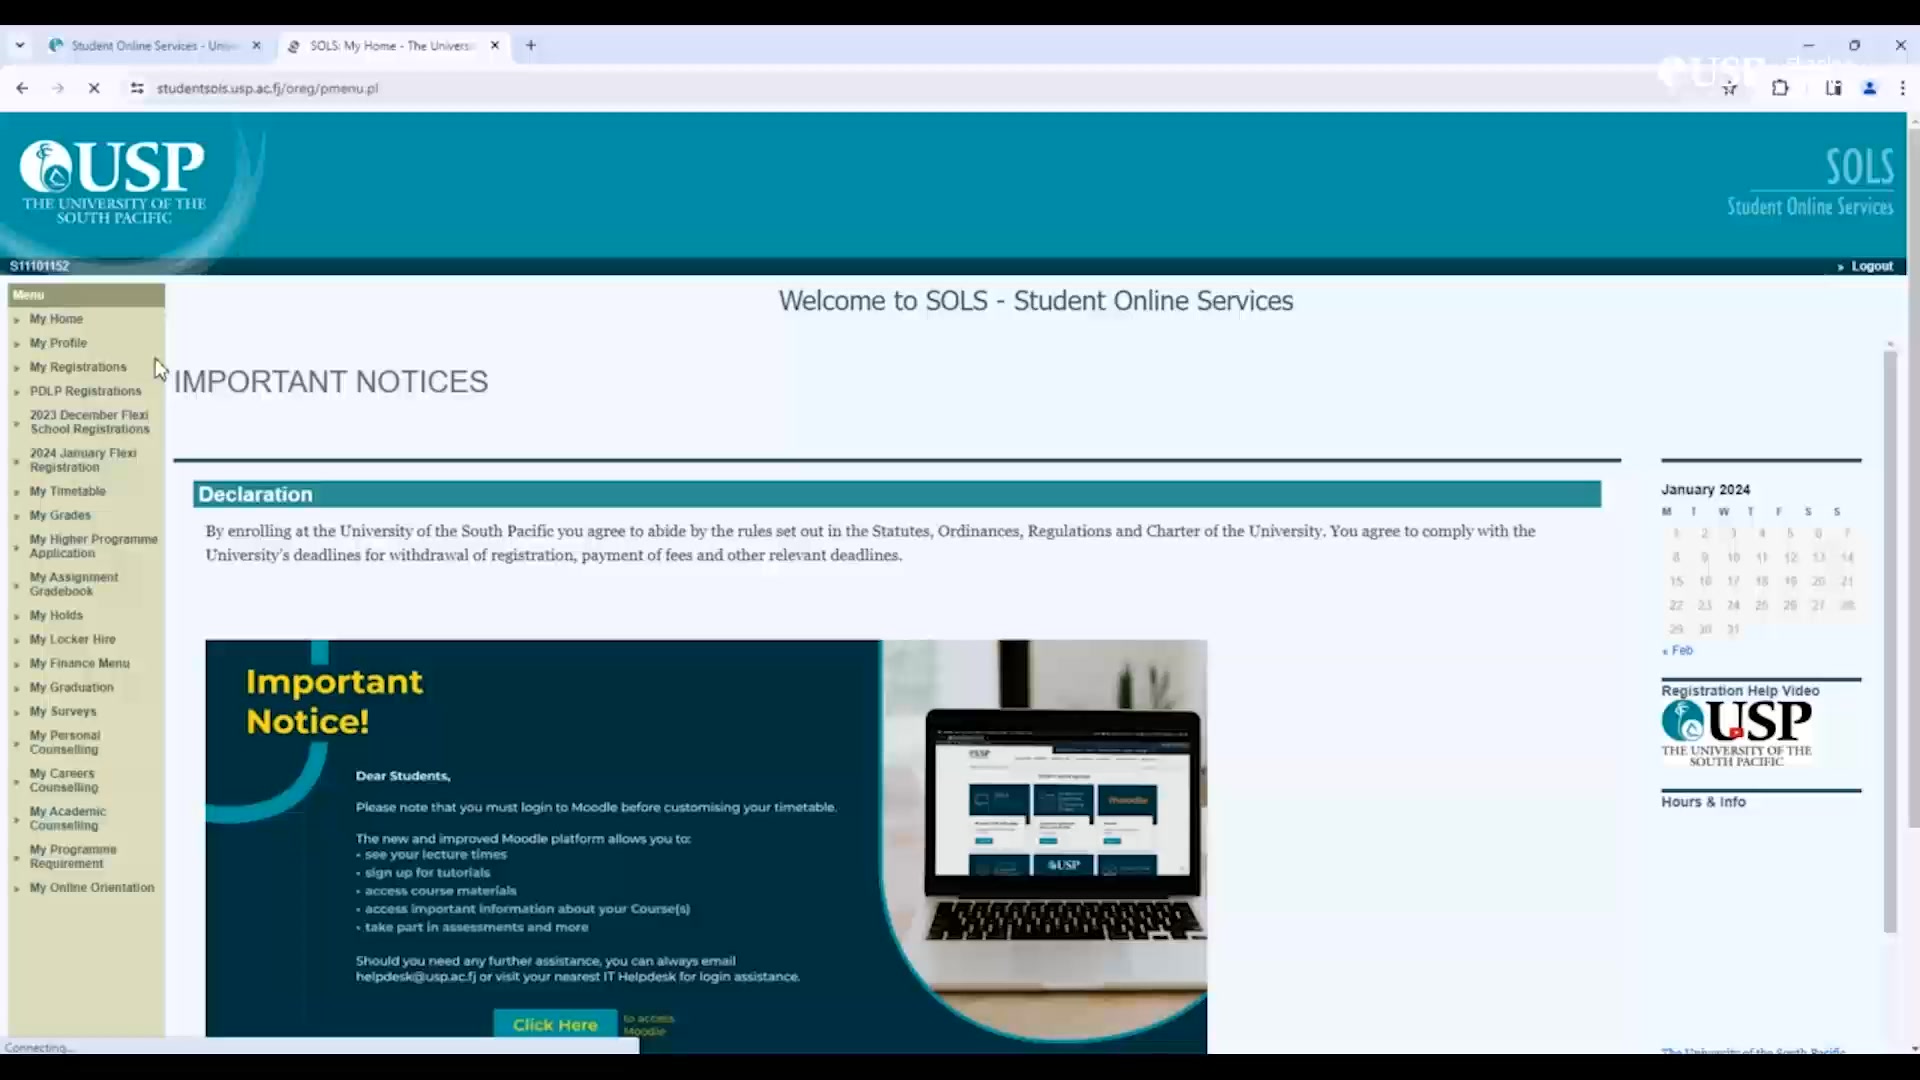
Task: Bookmark this page with star icon
Action: click(1730, 88)
